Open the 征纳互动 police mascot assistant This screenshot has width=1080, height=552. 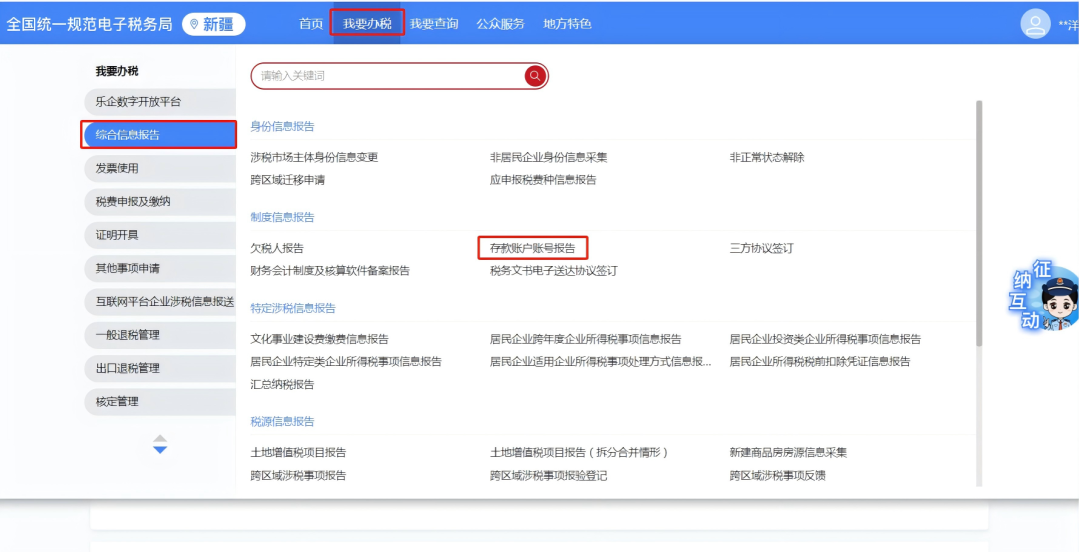point(1044,295)
